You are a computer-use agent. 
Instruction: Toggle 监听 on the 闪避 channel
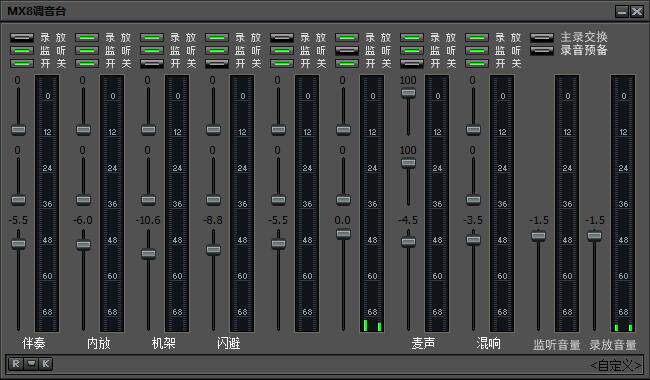pyautogui.click(x=217, y=51)
